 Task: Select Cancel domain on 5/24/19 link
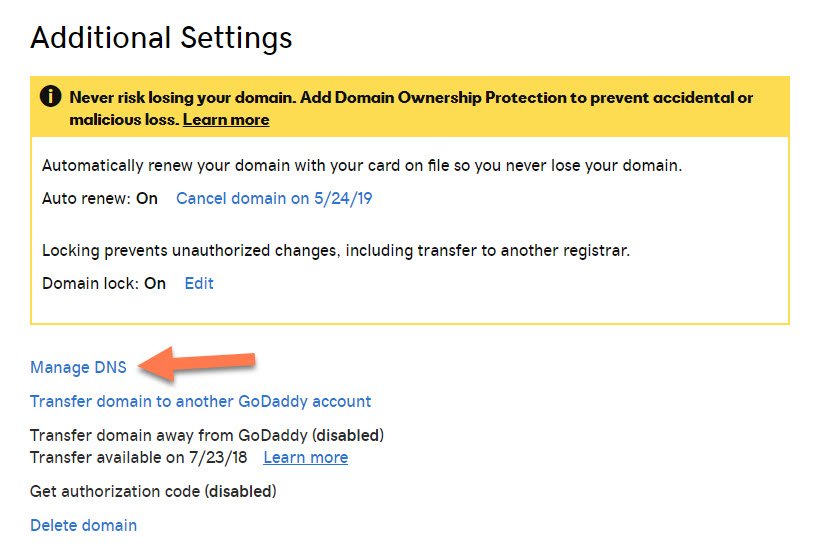pyautogui.click(x=274, y=198)
